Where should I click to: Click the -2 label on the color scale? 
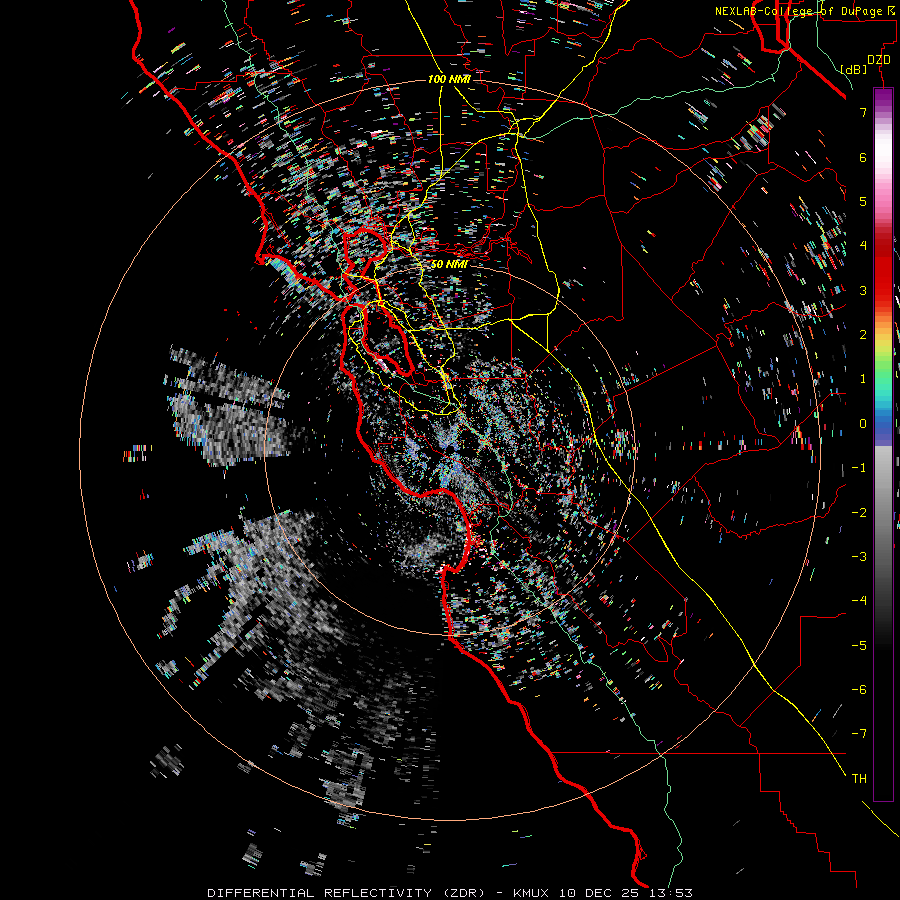click(859, 513)
